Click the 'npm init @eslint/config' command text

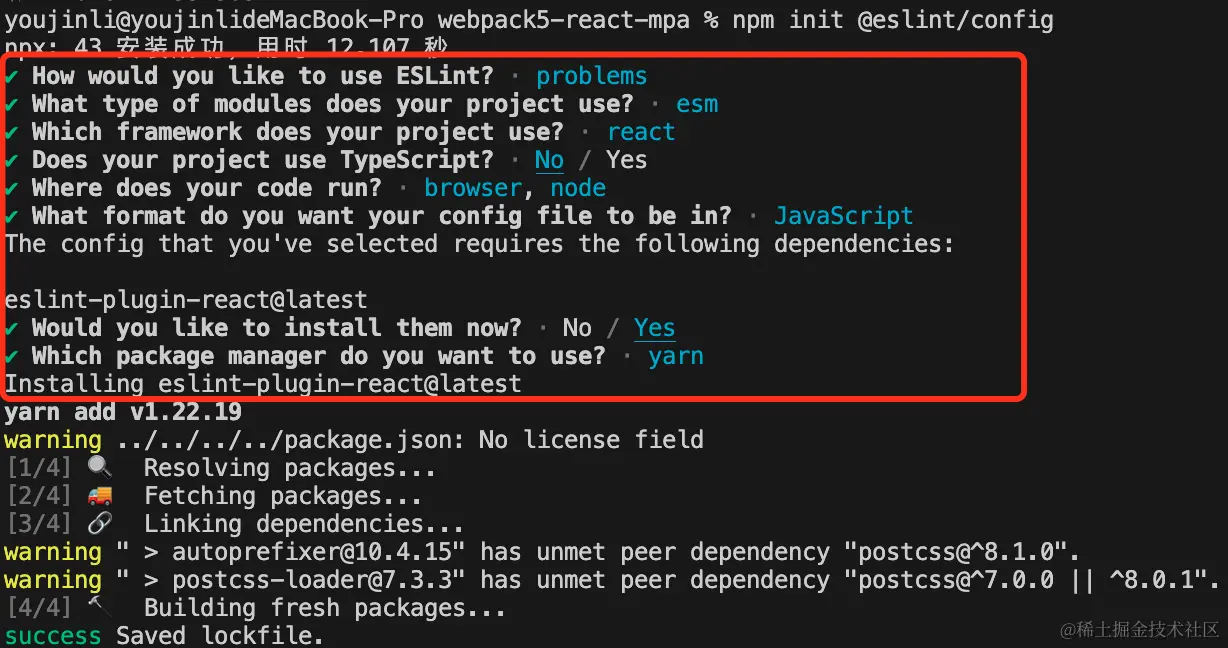[892, 19]
